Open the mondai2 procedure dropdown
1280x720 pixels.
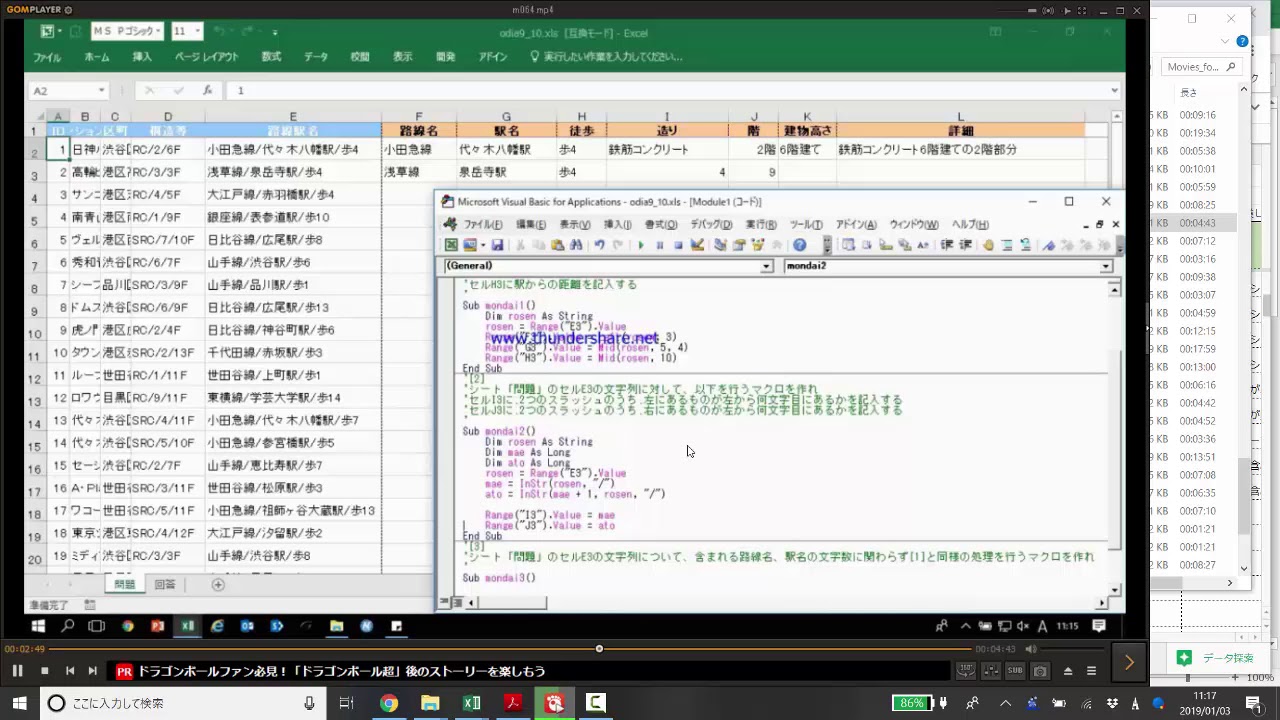(1106, 266)
